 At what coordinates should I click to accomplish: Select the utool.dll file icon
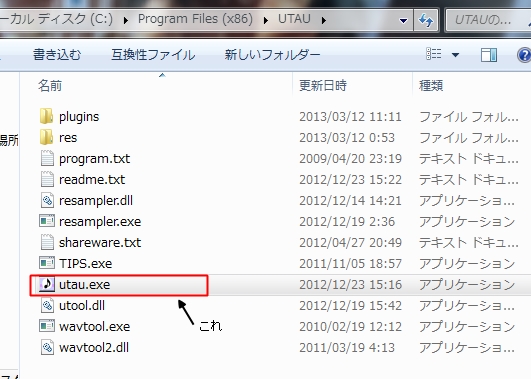click(47, 306)
